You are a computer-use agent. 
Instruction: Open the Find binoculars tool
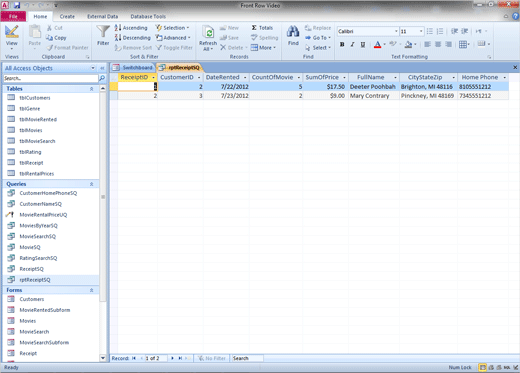point(293,35)
